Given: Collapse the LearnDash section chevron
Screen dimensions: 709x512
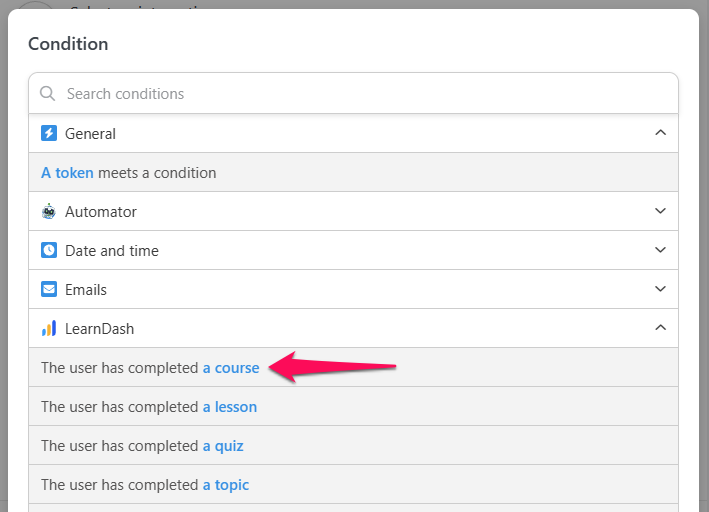Looking at the screenshot, I should 661,327.
